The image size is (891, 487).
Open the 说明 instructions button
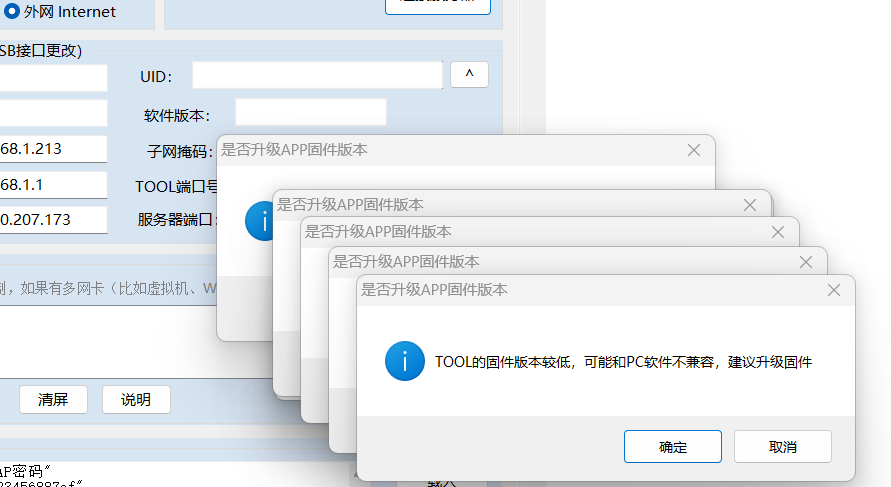coord(136,399)
